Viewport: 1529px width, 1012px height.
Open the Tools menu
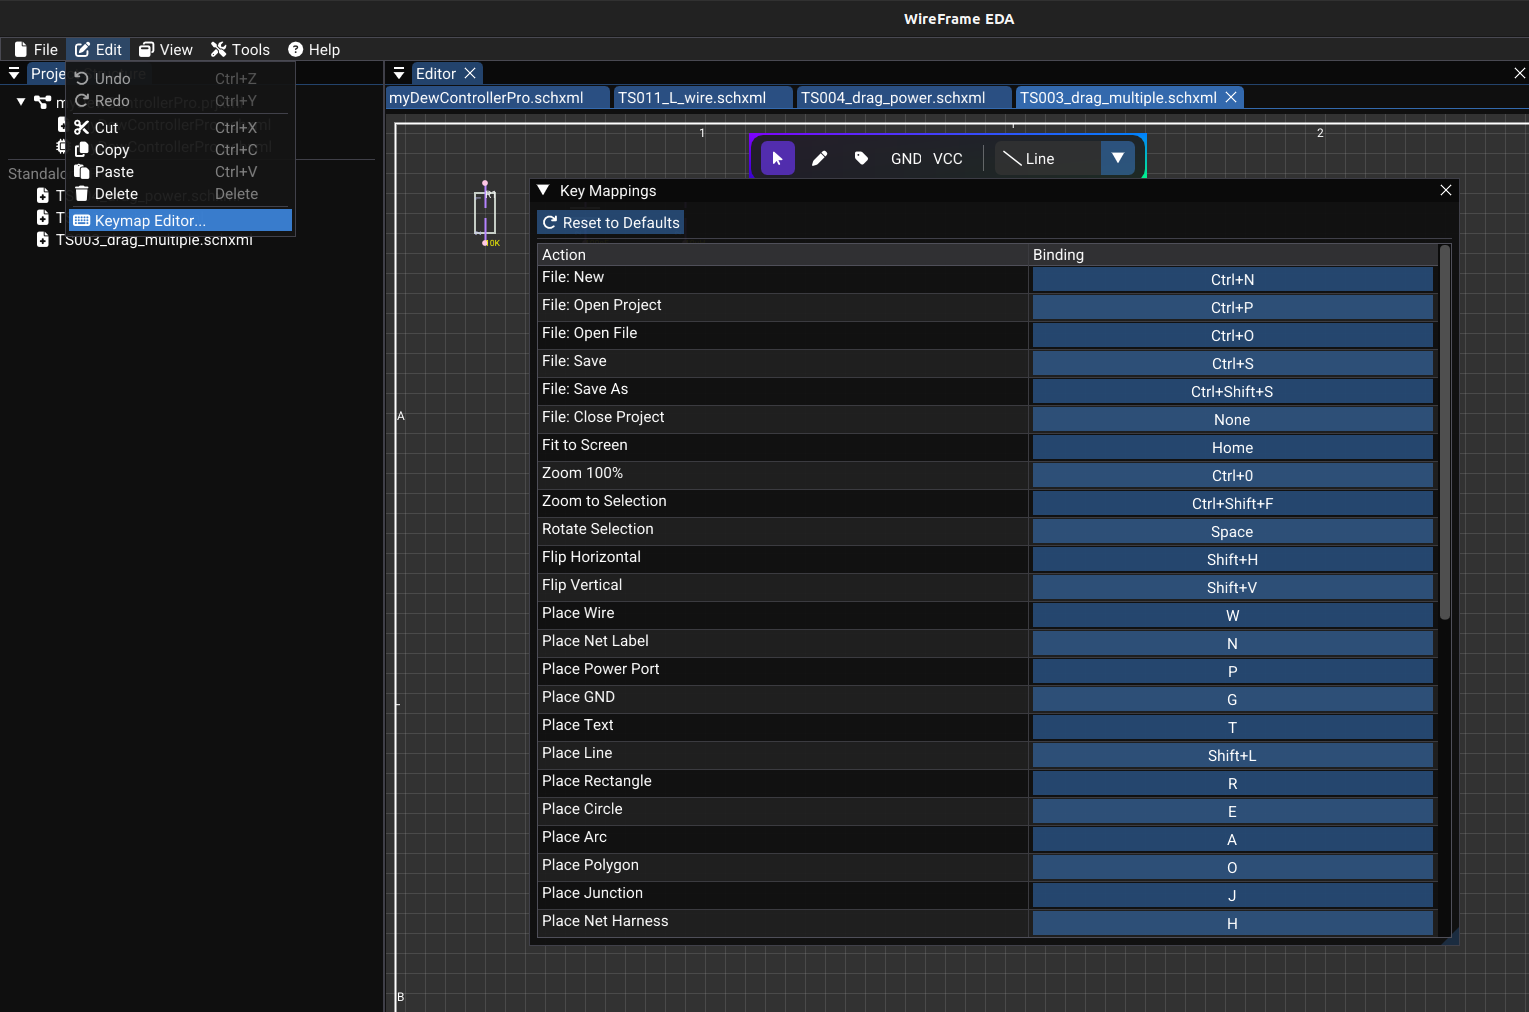pos(240,49)
